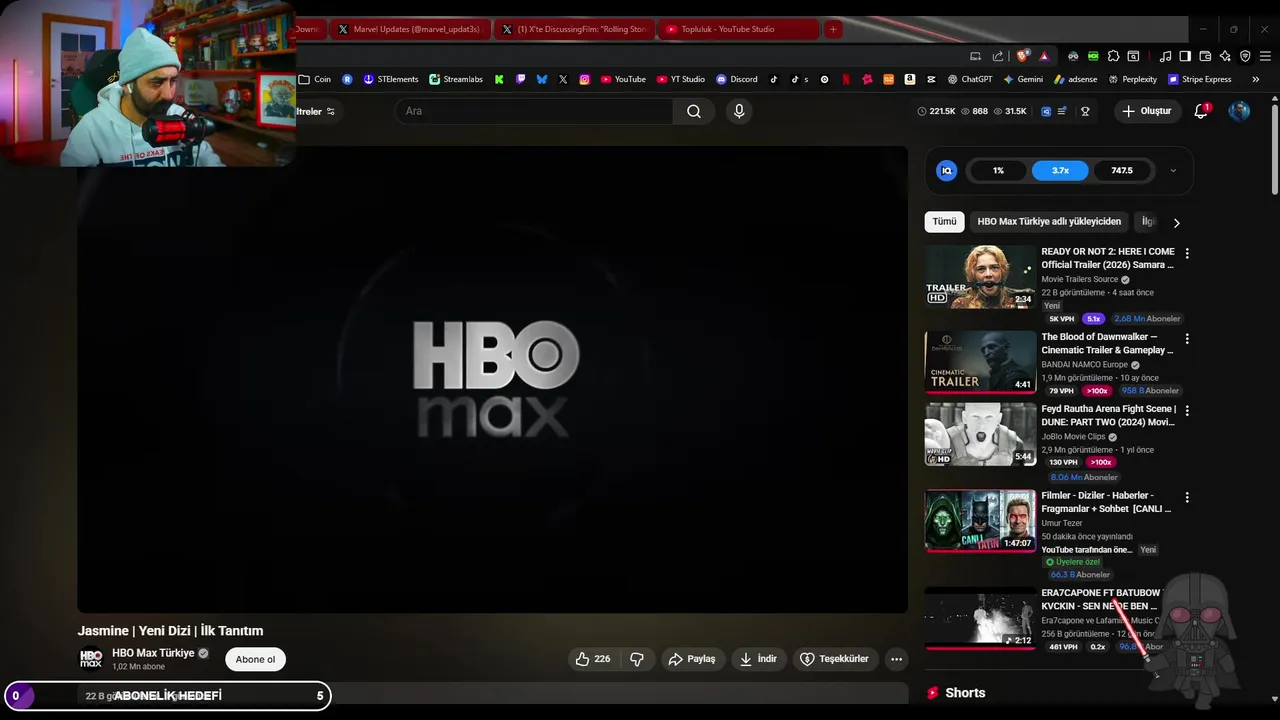Open options menu for Filmler - Diziler video
Image resolution: width=1280 pixels, height=720 pixels.
pos(1187,497)
